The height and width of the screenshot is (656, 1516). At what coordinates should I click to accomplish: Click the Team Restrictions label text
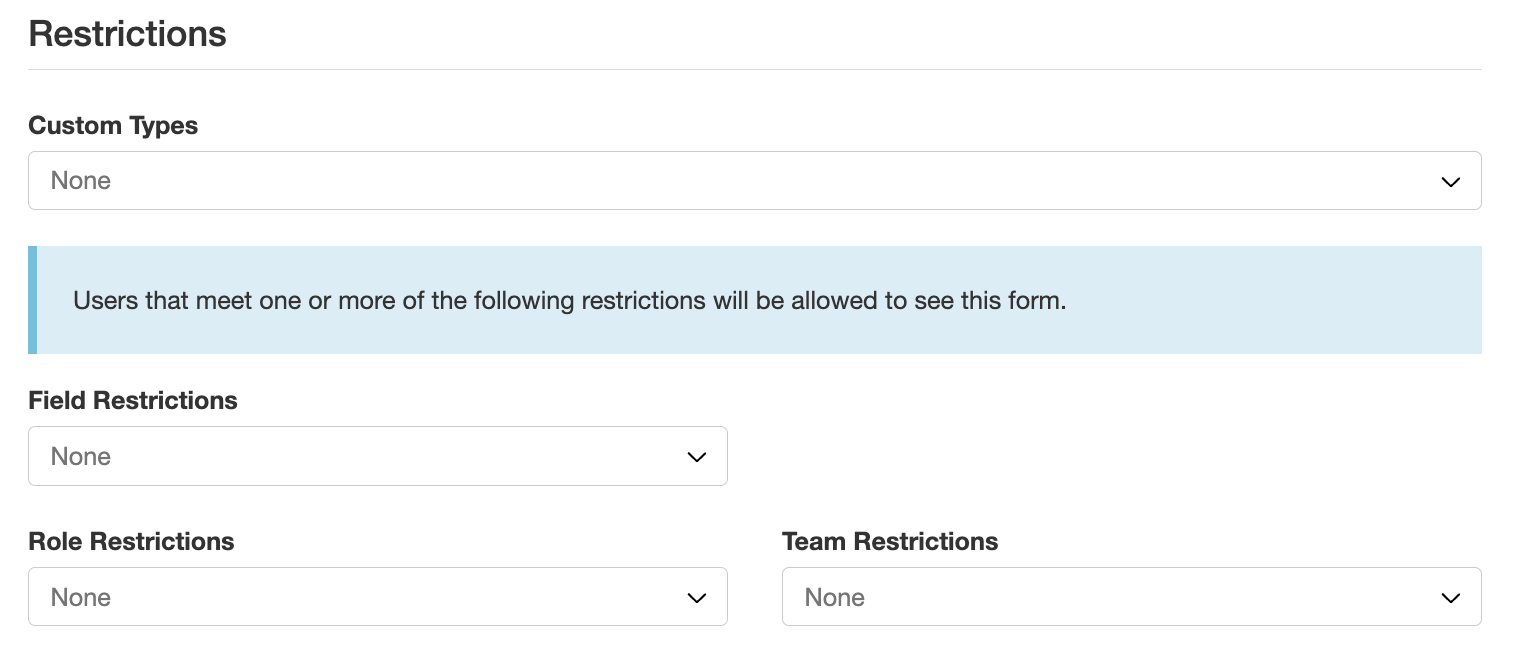tap(890, 542)
